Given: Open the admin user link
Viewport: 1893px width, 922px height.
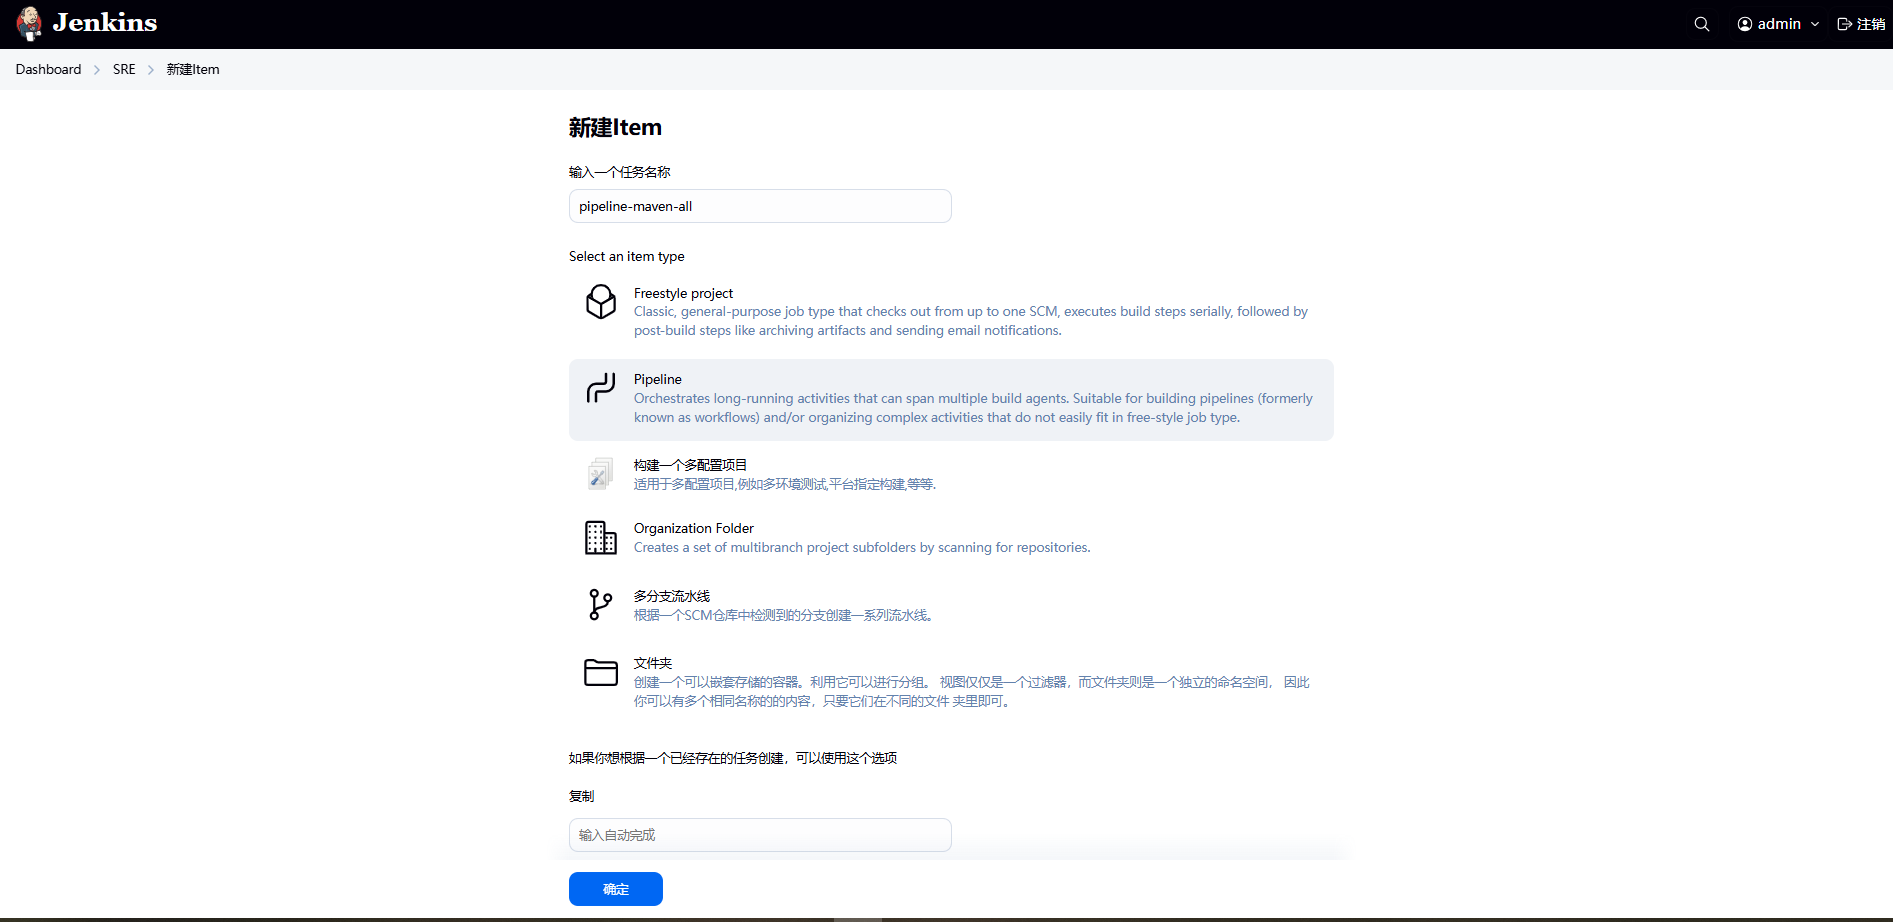Looking at the screenshot, I should [1779, 24].
